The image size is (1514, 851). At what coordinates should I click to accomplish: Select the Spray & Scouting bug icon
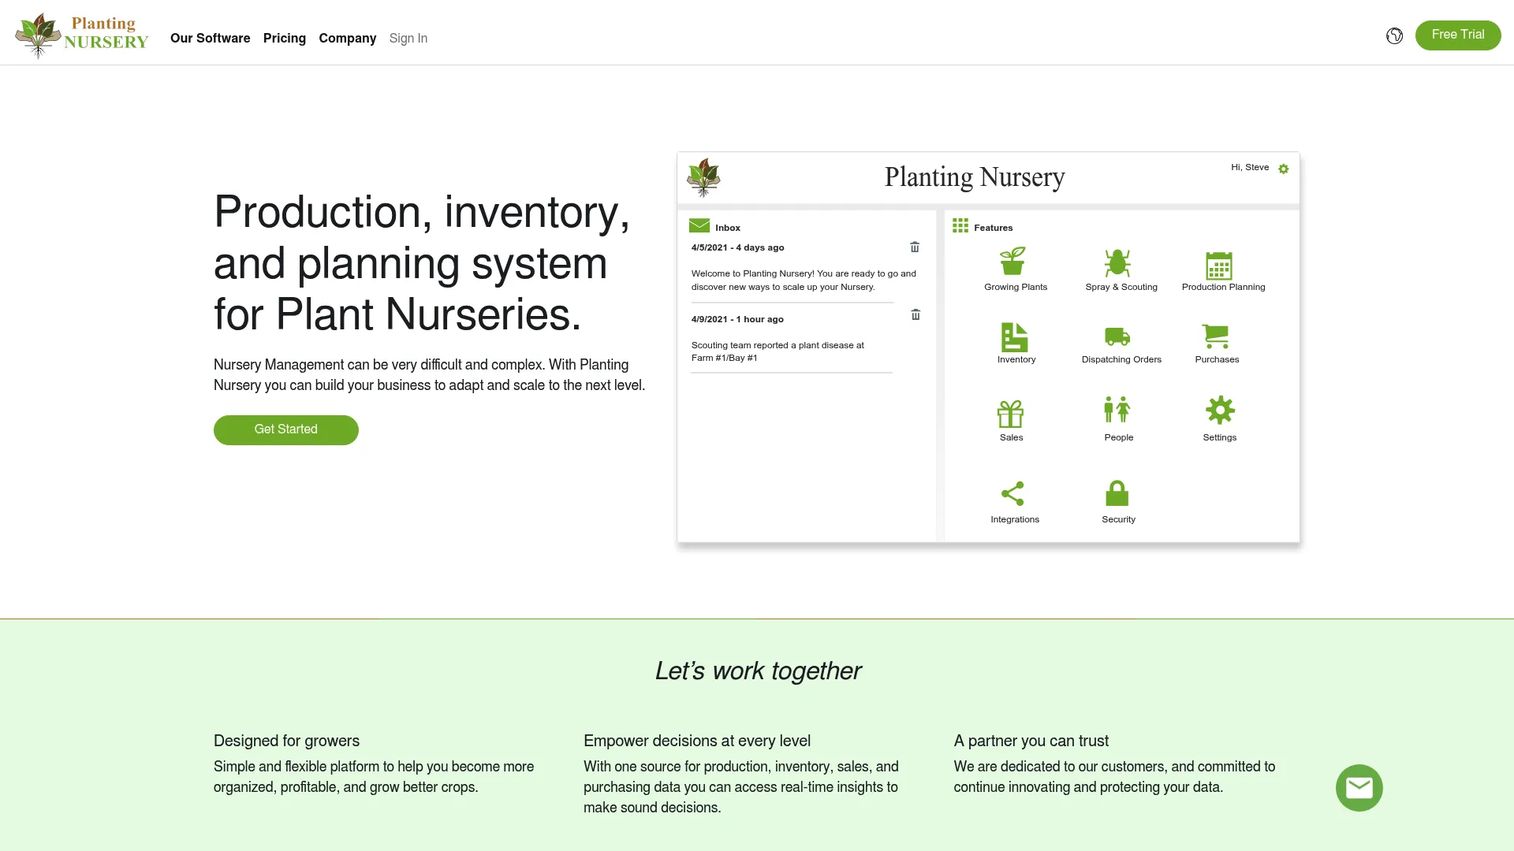[1117, 262]
